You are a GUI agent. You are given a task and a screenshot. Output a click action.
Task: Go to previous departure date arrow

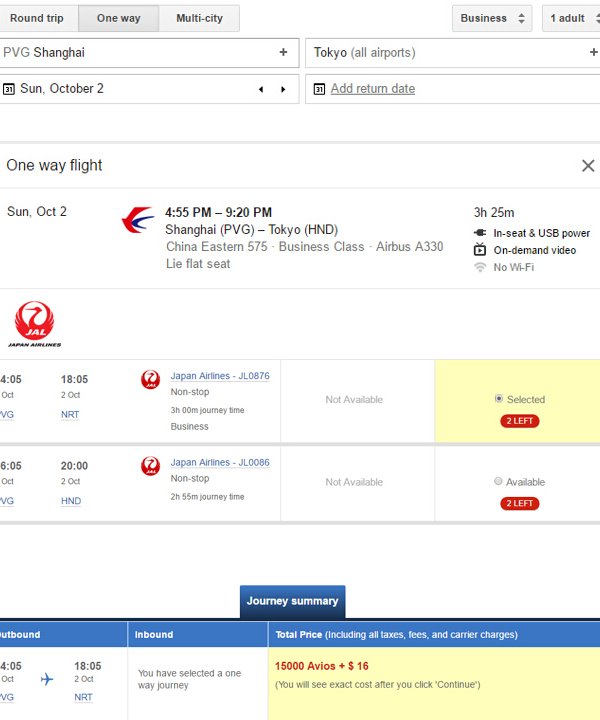[x=261, y=89]
